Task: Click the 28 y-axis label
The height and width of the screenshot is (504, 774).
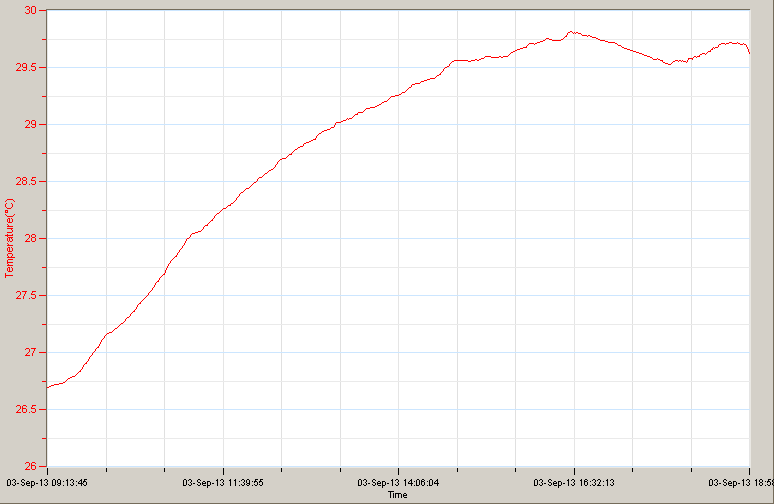Action: [31, 238]
